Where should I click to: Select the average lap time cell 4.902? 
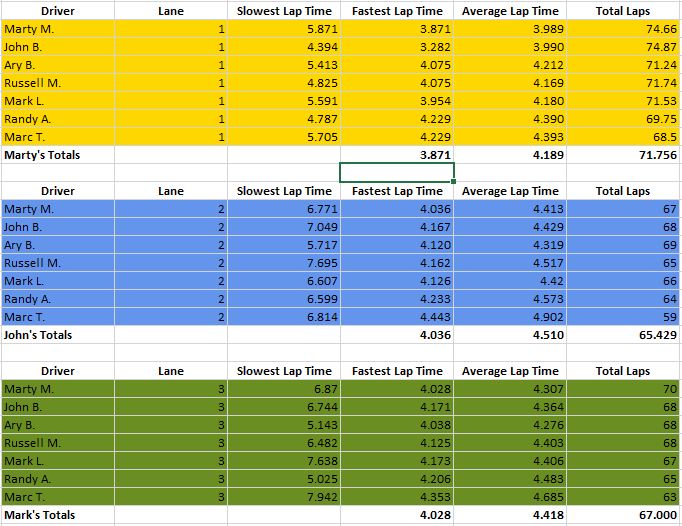pos(510,317)
